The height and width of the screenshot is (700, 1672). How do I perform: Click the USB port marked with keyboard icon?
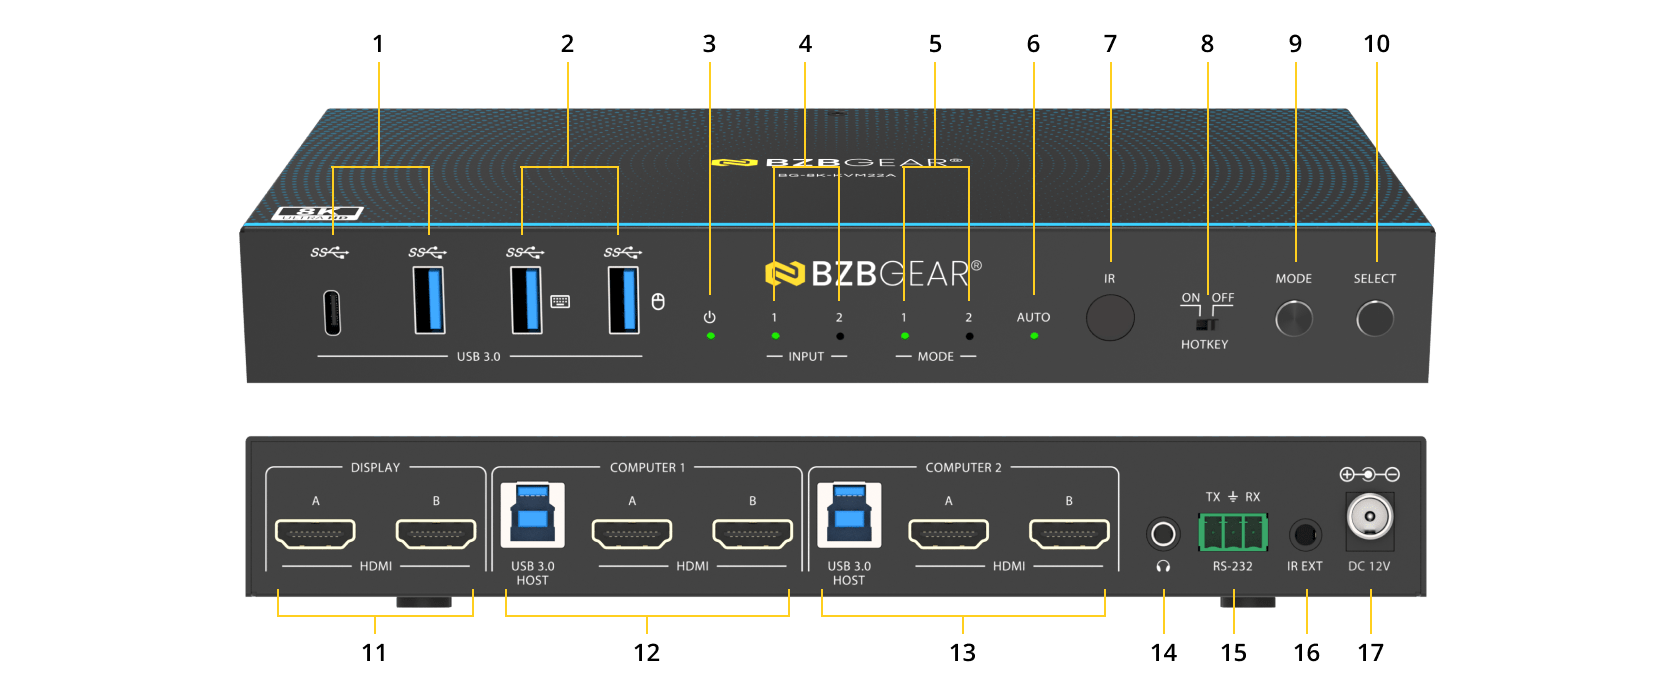[526, 299]
